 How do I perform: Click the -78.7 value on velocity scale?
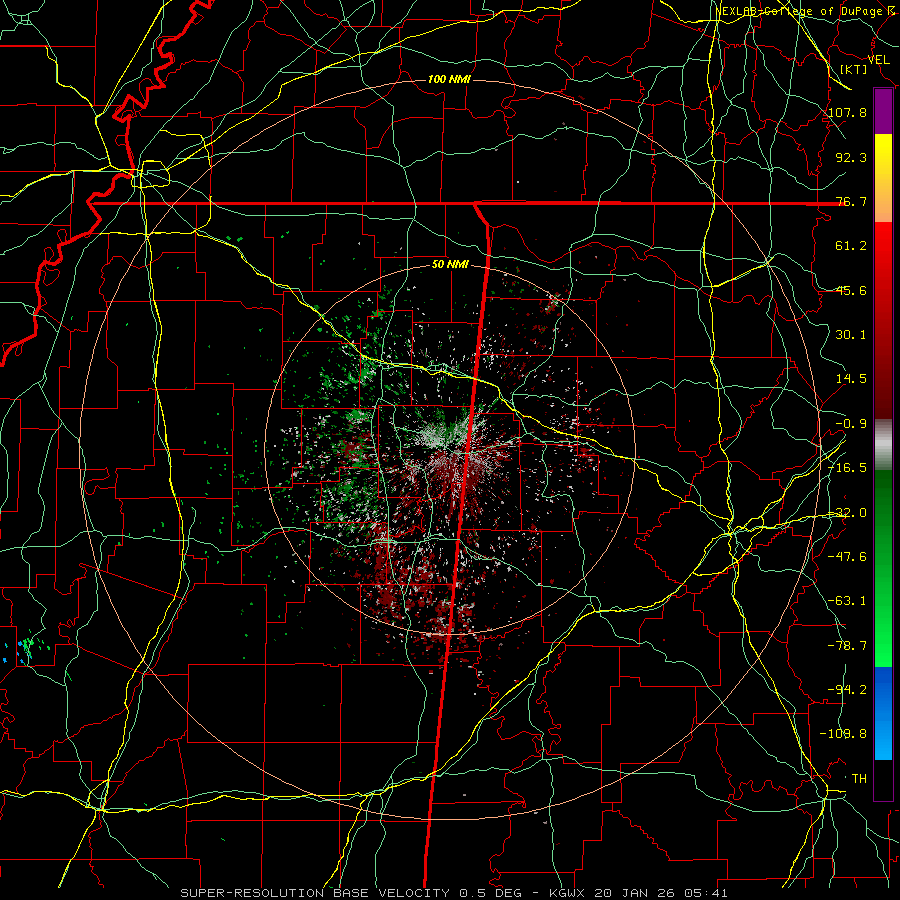847,646
